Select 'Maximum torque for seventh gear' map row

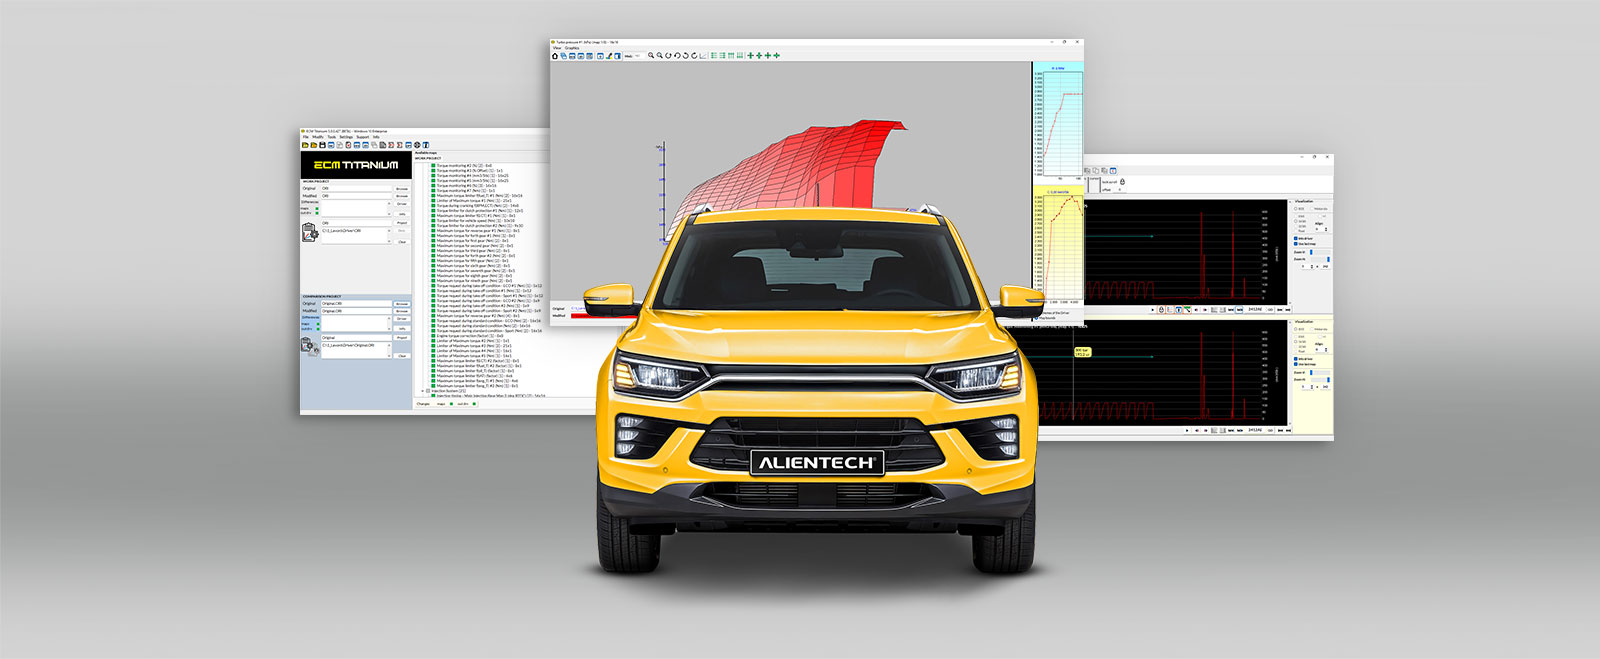[x=475, y=271]
